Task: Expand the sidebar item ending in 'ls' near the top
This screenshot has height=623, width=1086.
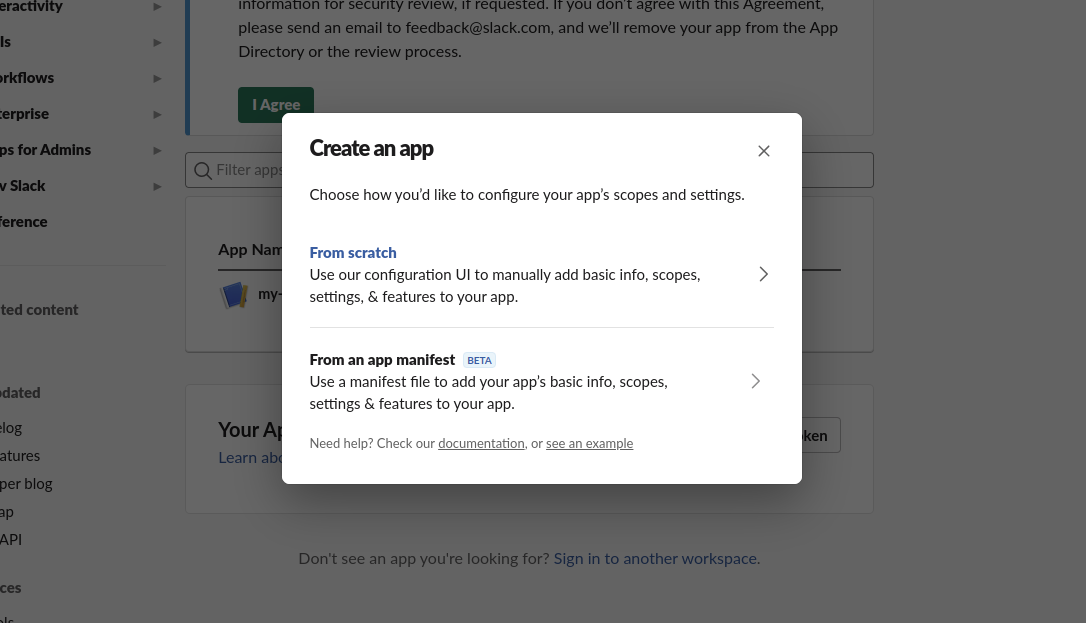Action: [157, 42]
